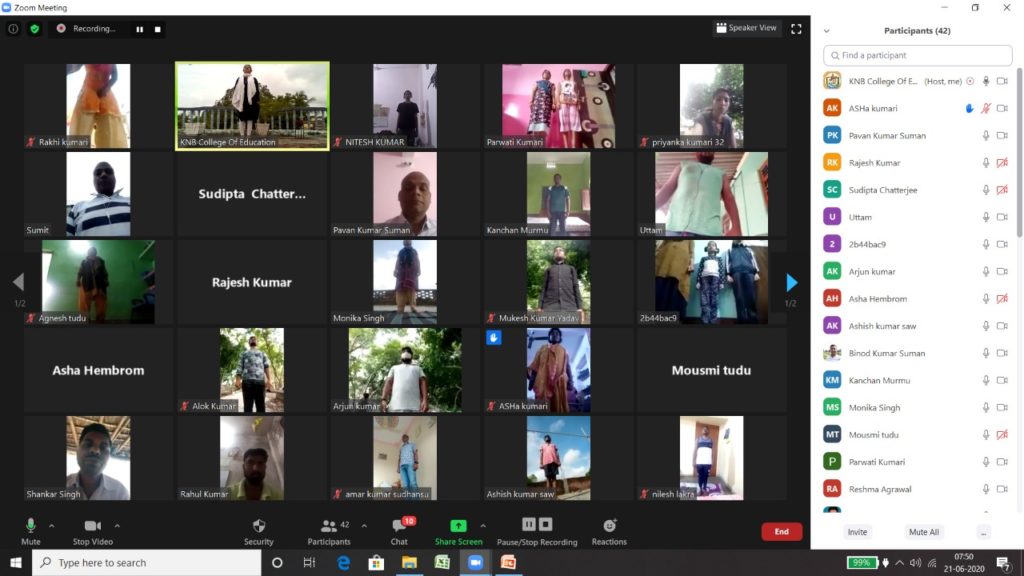The image size is (1024, 576).
Task: Click the meeting info icon
Action: pos(13,29)
